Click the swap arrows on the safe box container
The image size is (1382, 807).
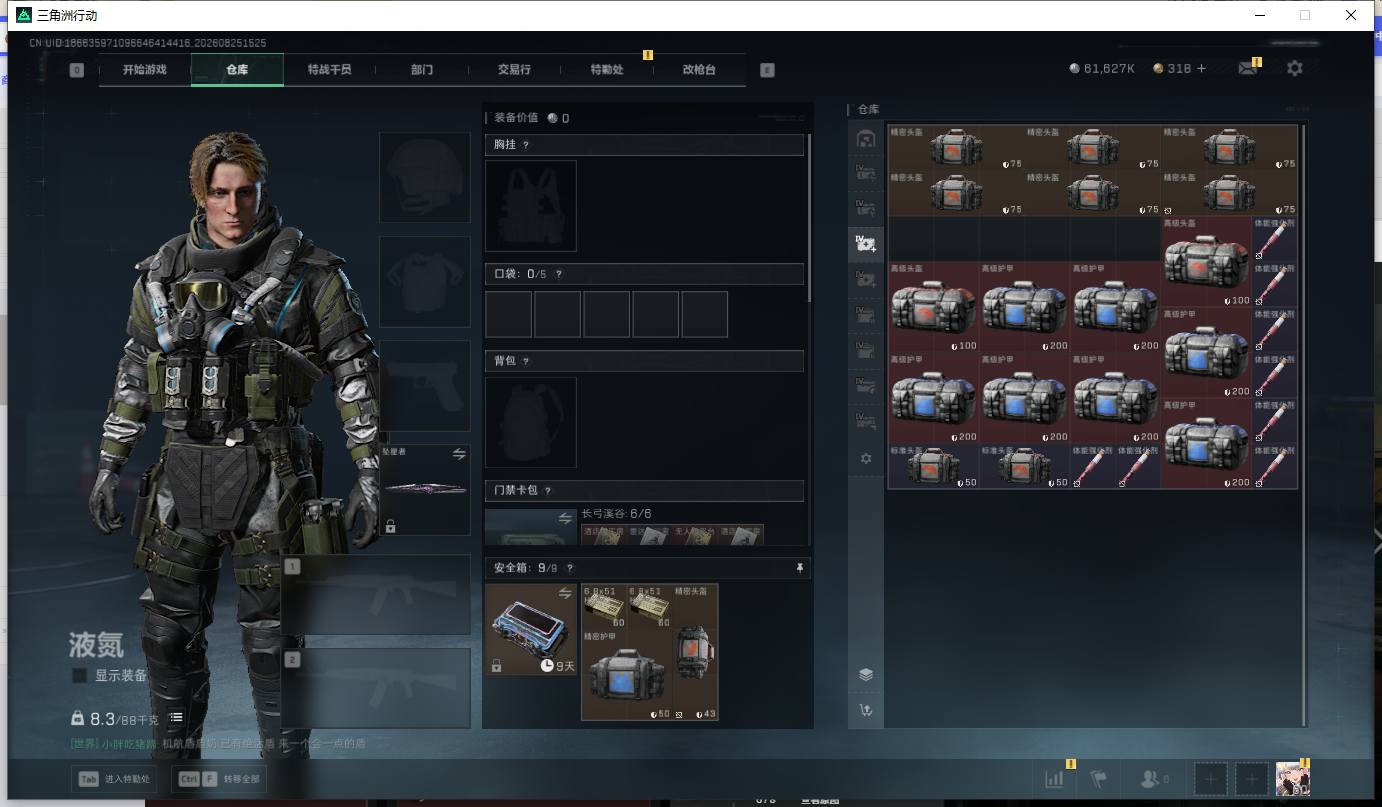tap(565, 594)
